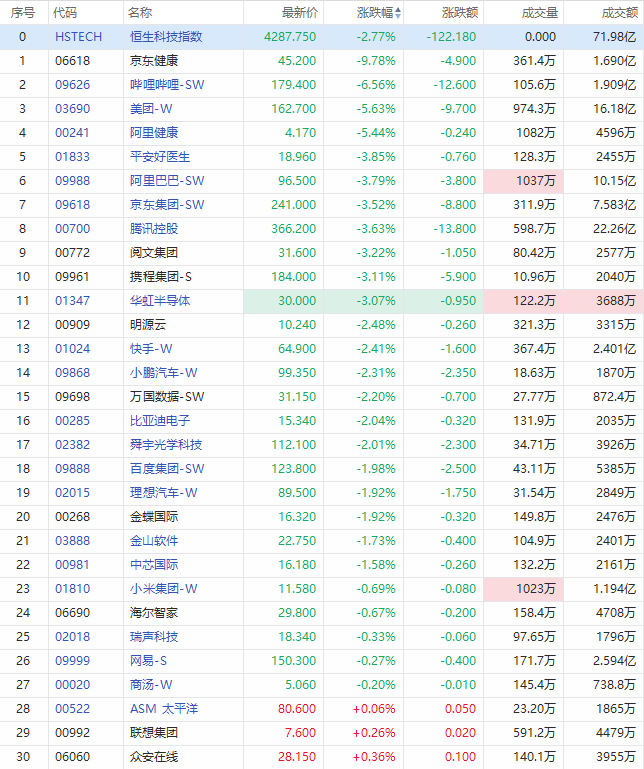Open 中芯国际 stock name
Screen dimensions: 644x769
coord(154,565)
